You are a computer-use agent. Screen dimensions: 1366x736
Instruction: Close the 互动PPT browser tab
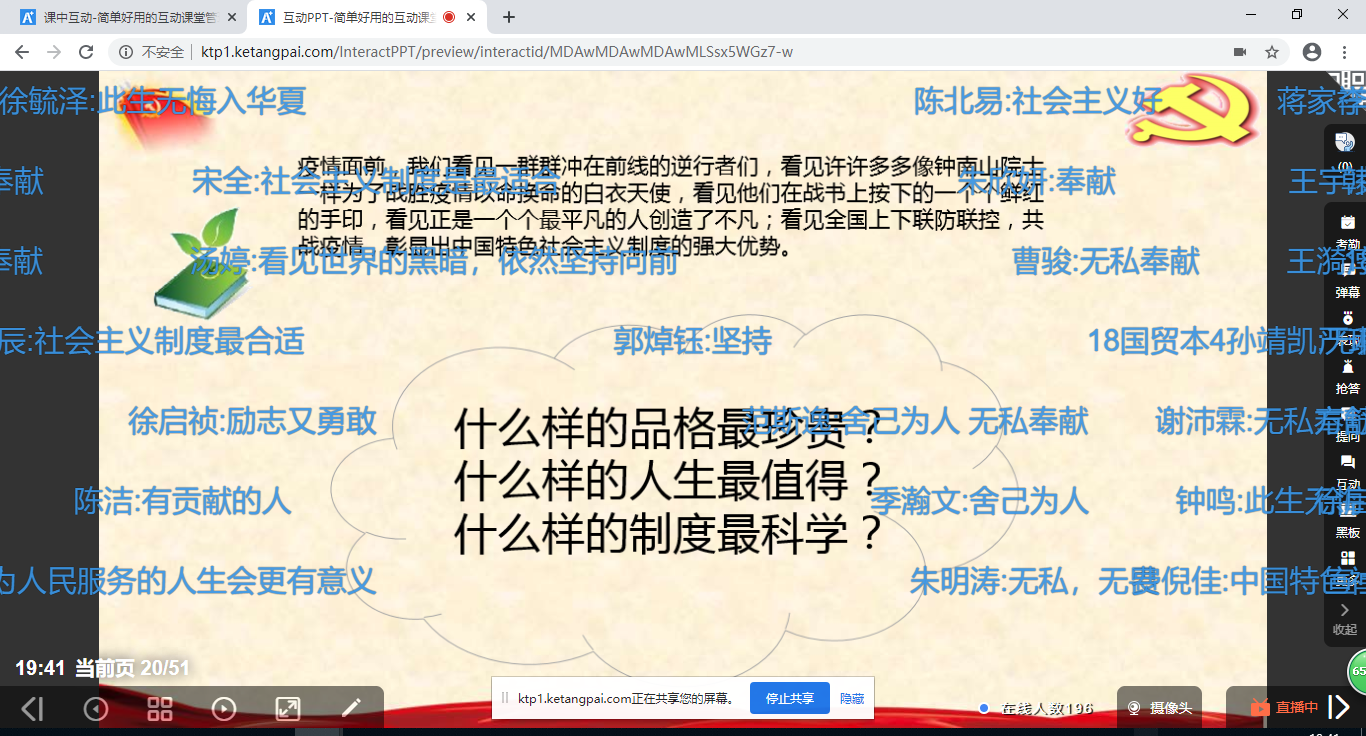coord(470,17)
